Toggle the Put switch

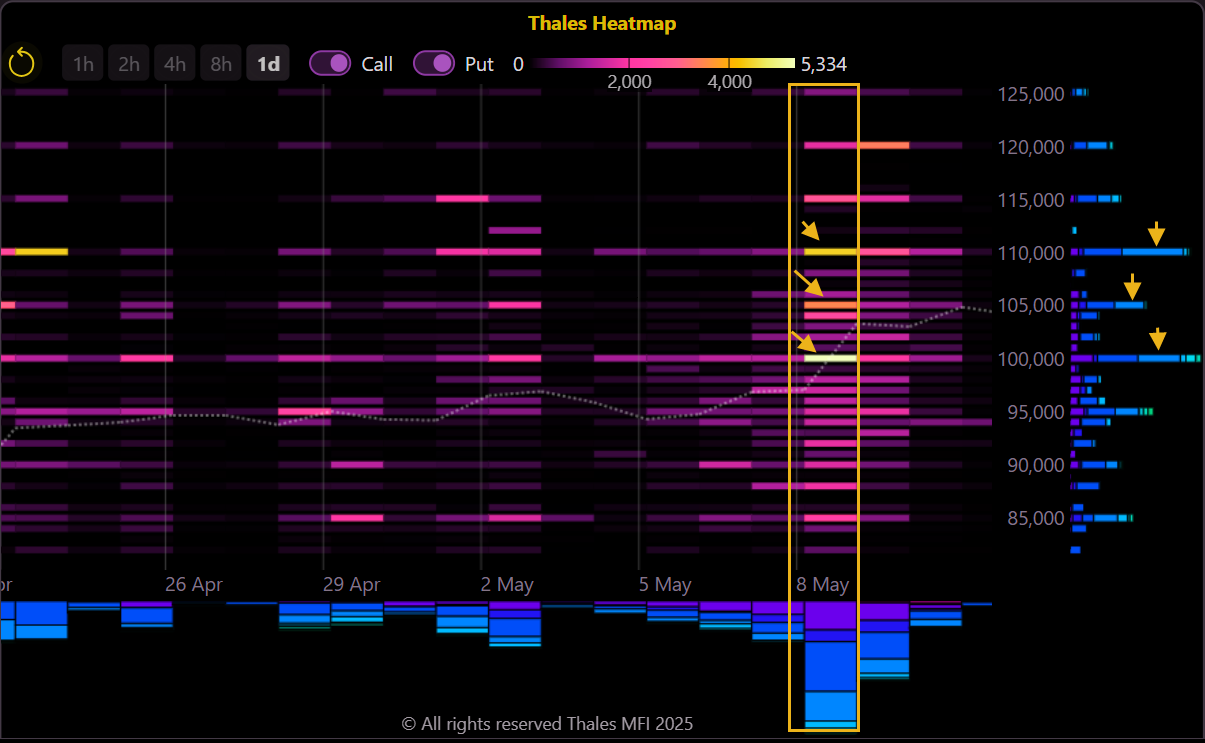coord(434,64)
